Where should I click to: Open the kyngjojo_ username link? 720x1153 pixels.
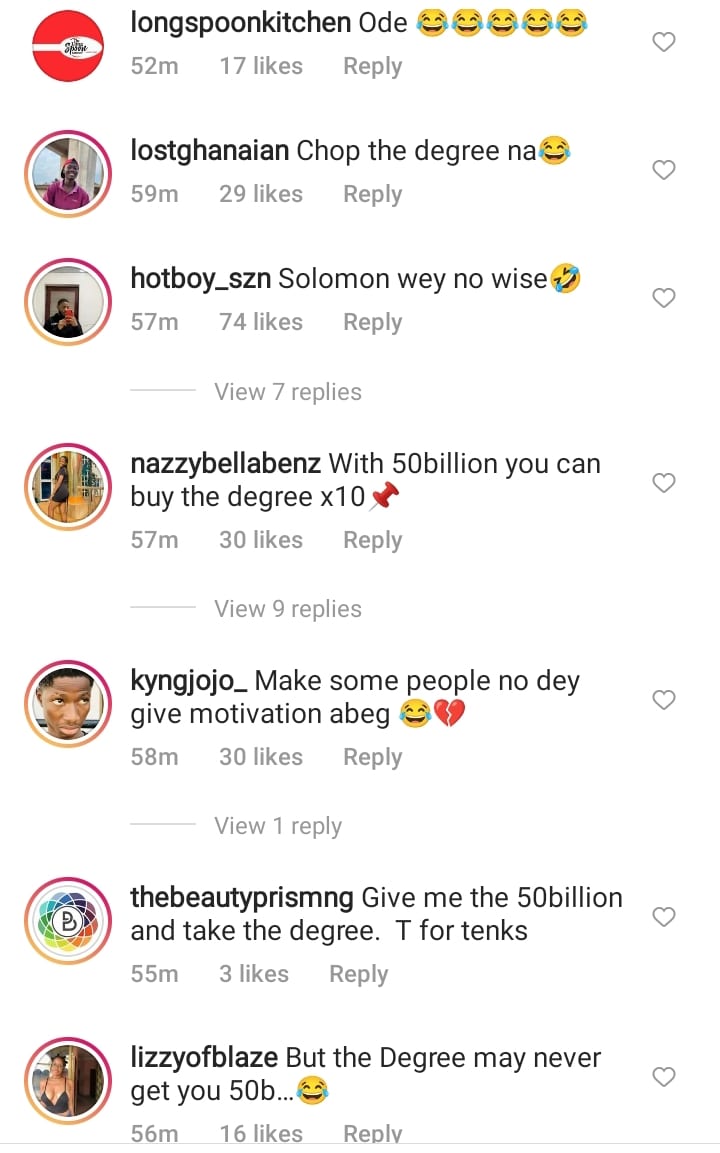pyautogui.click(x=189, y=681)
